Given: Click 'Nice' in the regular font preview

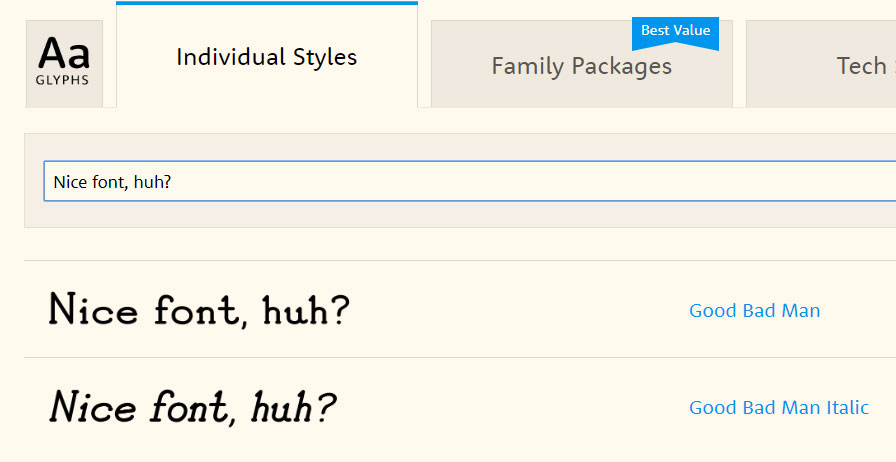Looking at the screenshot, I should tap(93, 310).
